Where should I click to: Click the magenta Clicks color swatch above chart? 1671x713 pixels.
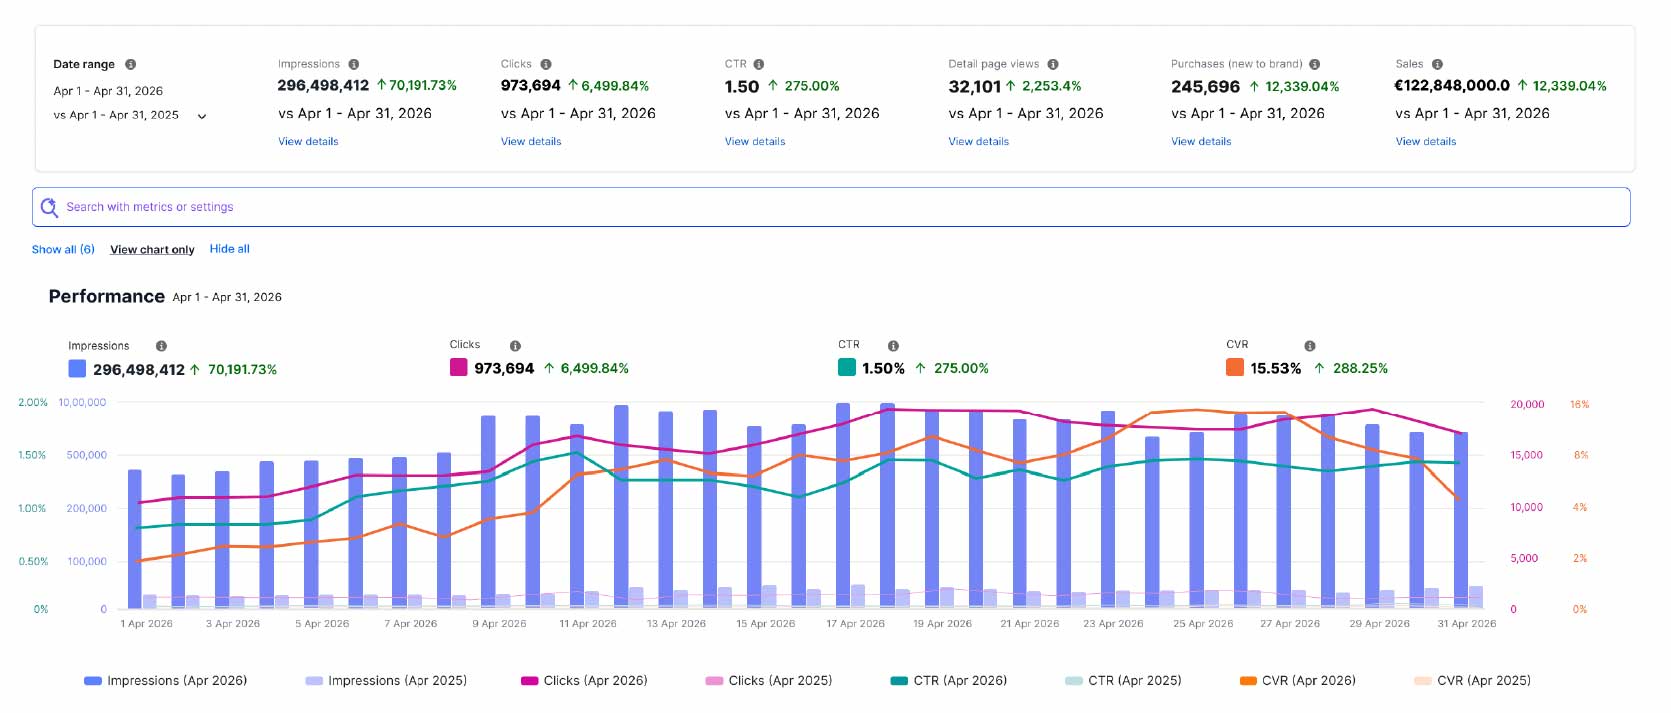(459, 367)
